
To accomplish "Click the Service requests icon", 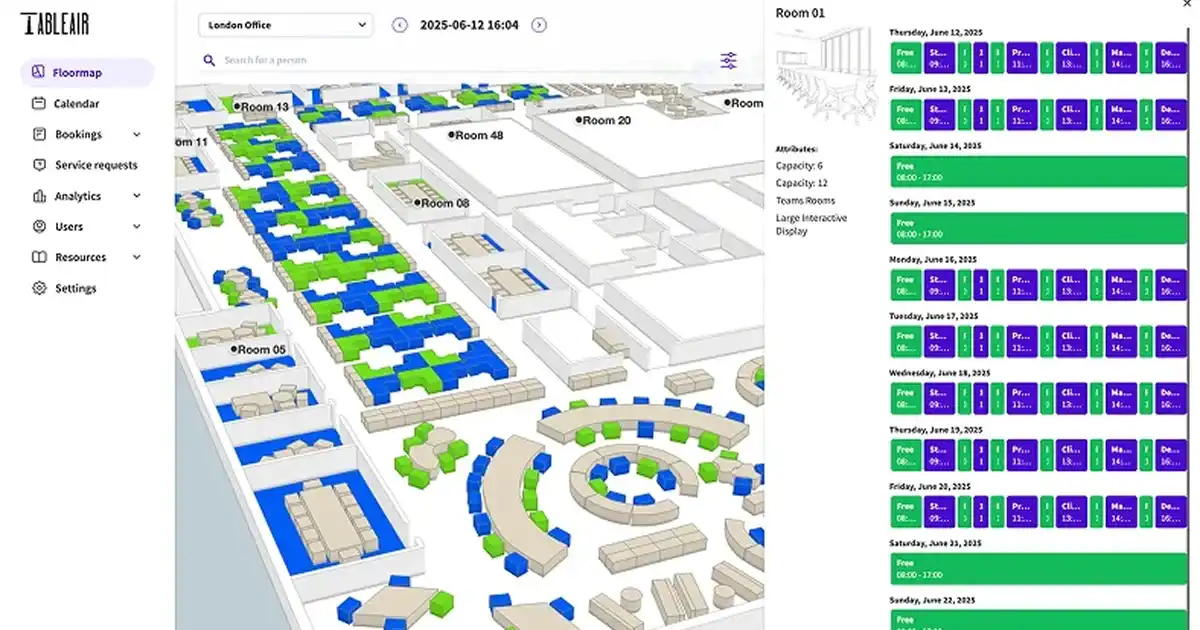I will pyautogui.click(x=38, y=165).
